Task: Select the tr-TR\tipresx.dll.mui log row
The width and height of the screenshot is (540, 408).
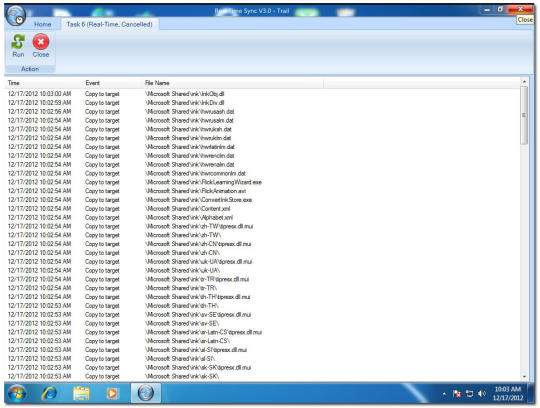Action: [263, 279]
